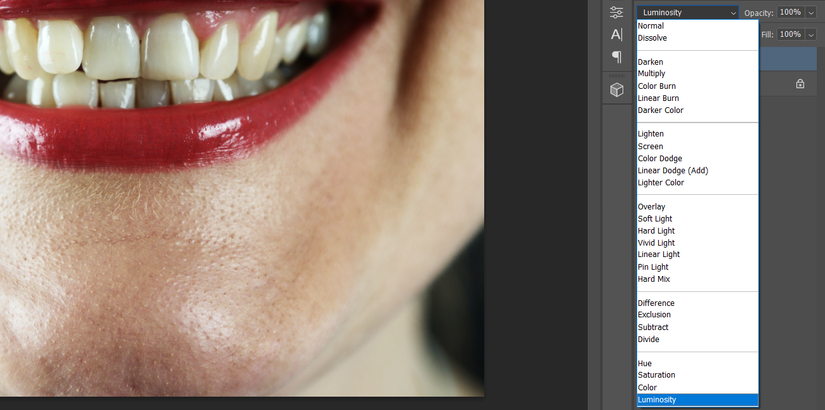Viewport: 825px width, 410px height.
Task: Expand the Fill slider arrow
Action: pyautogui.click(x=811, y=35)
